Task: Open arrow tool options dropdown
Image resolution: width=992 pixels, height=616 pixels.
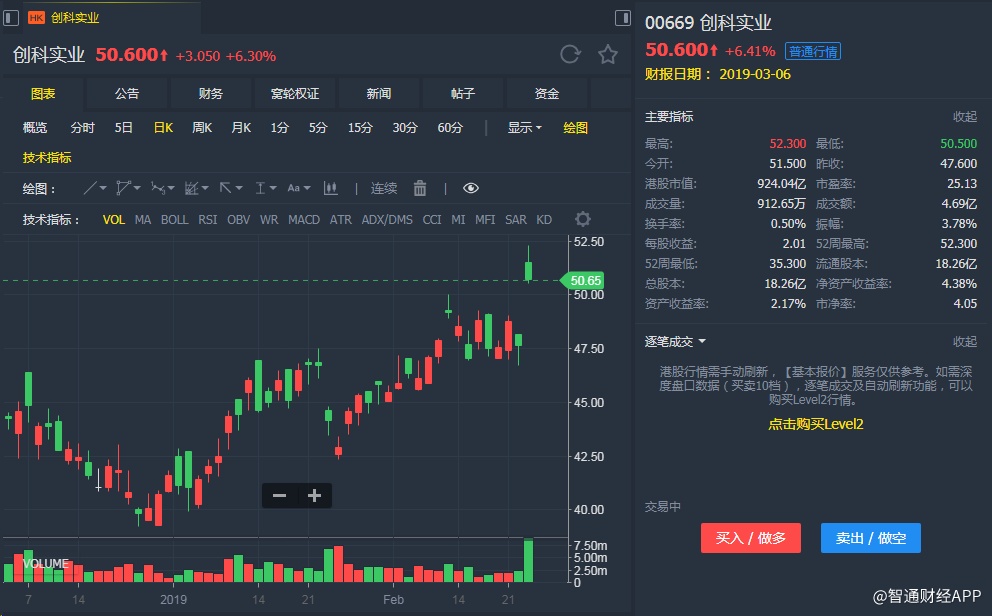Action: 239,188
